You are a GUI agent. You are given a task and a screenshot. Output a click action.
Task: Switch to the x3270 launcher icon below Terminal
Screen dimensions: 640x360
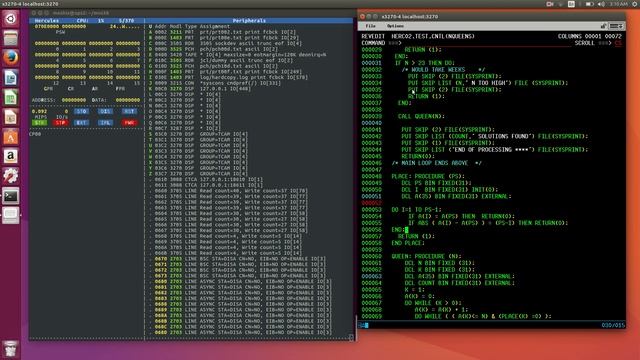point(11,215)
